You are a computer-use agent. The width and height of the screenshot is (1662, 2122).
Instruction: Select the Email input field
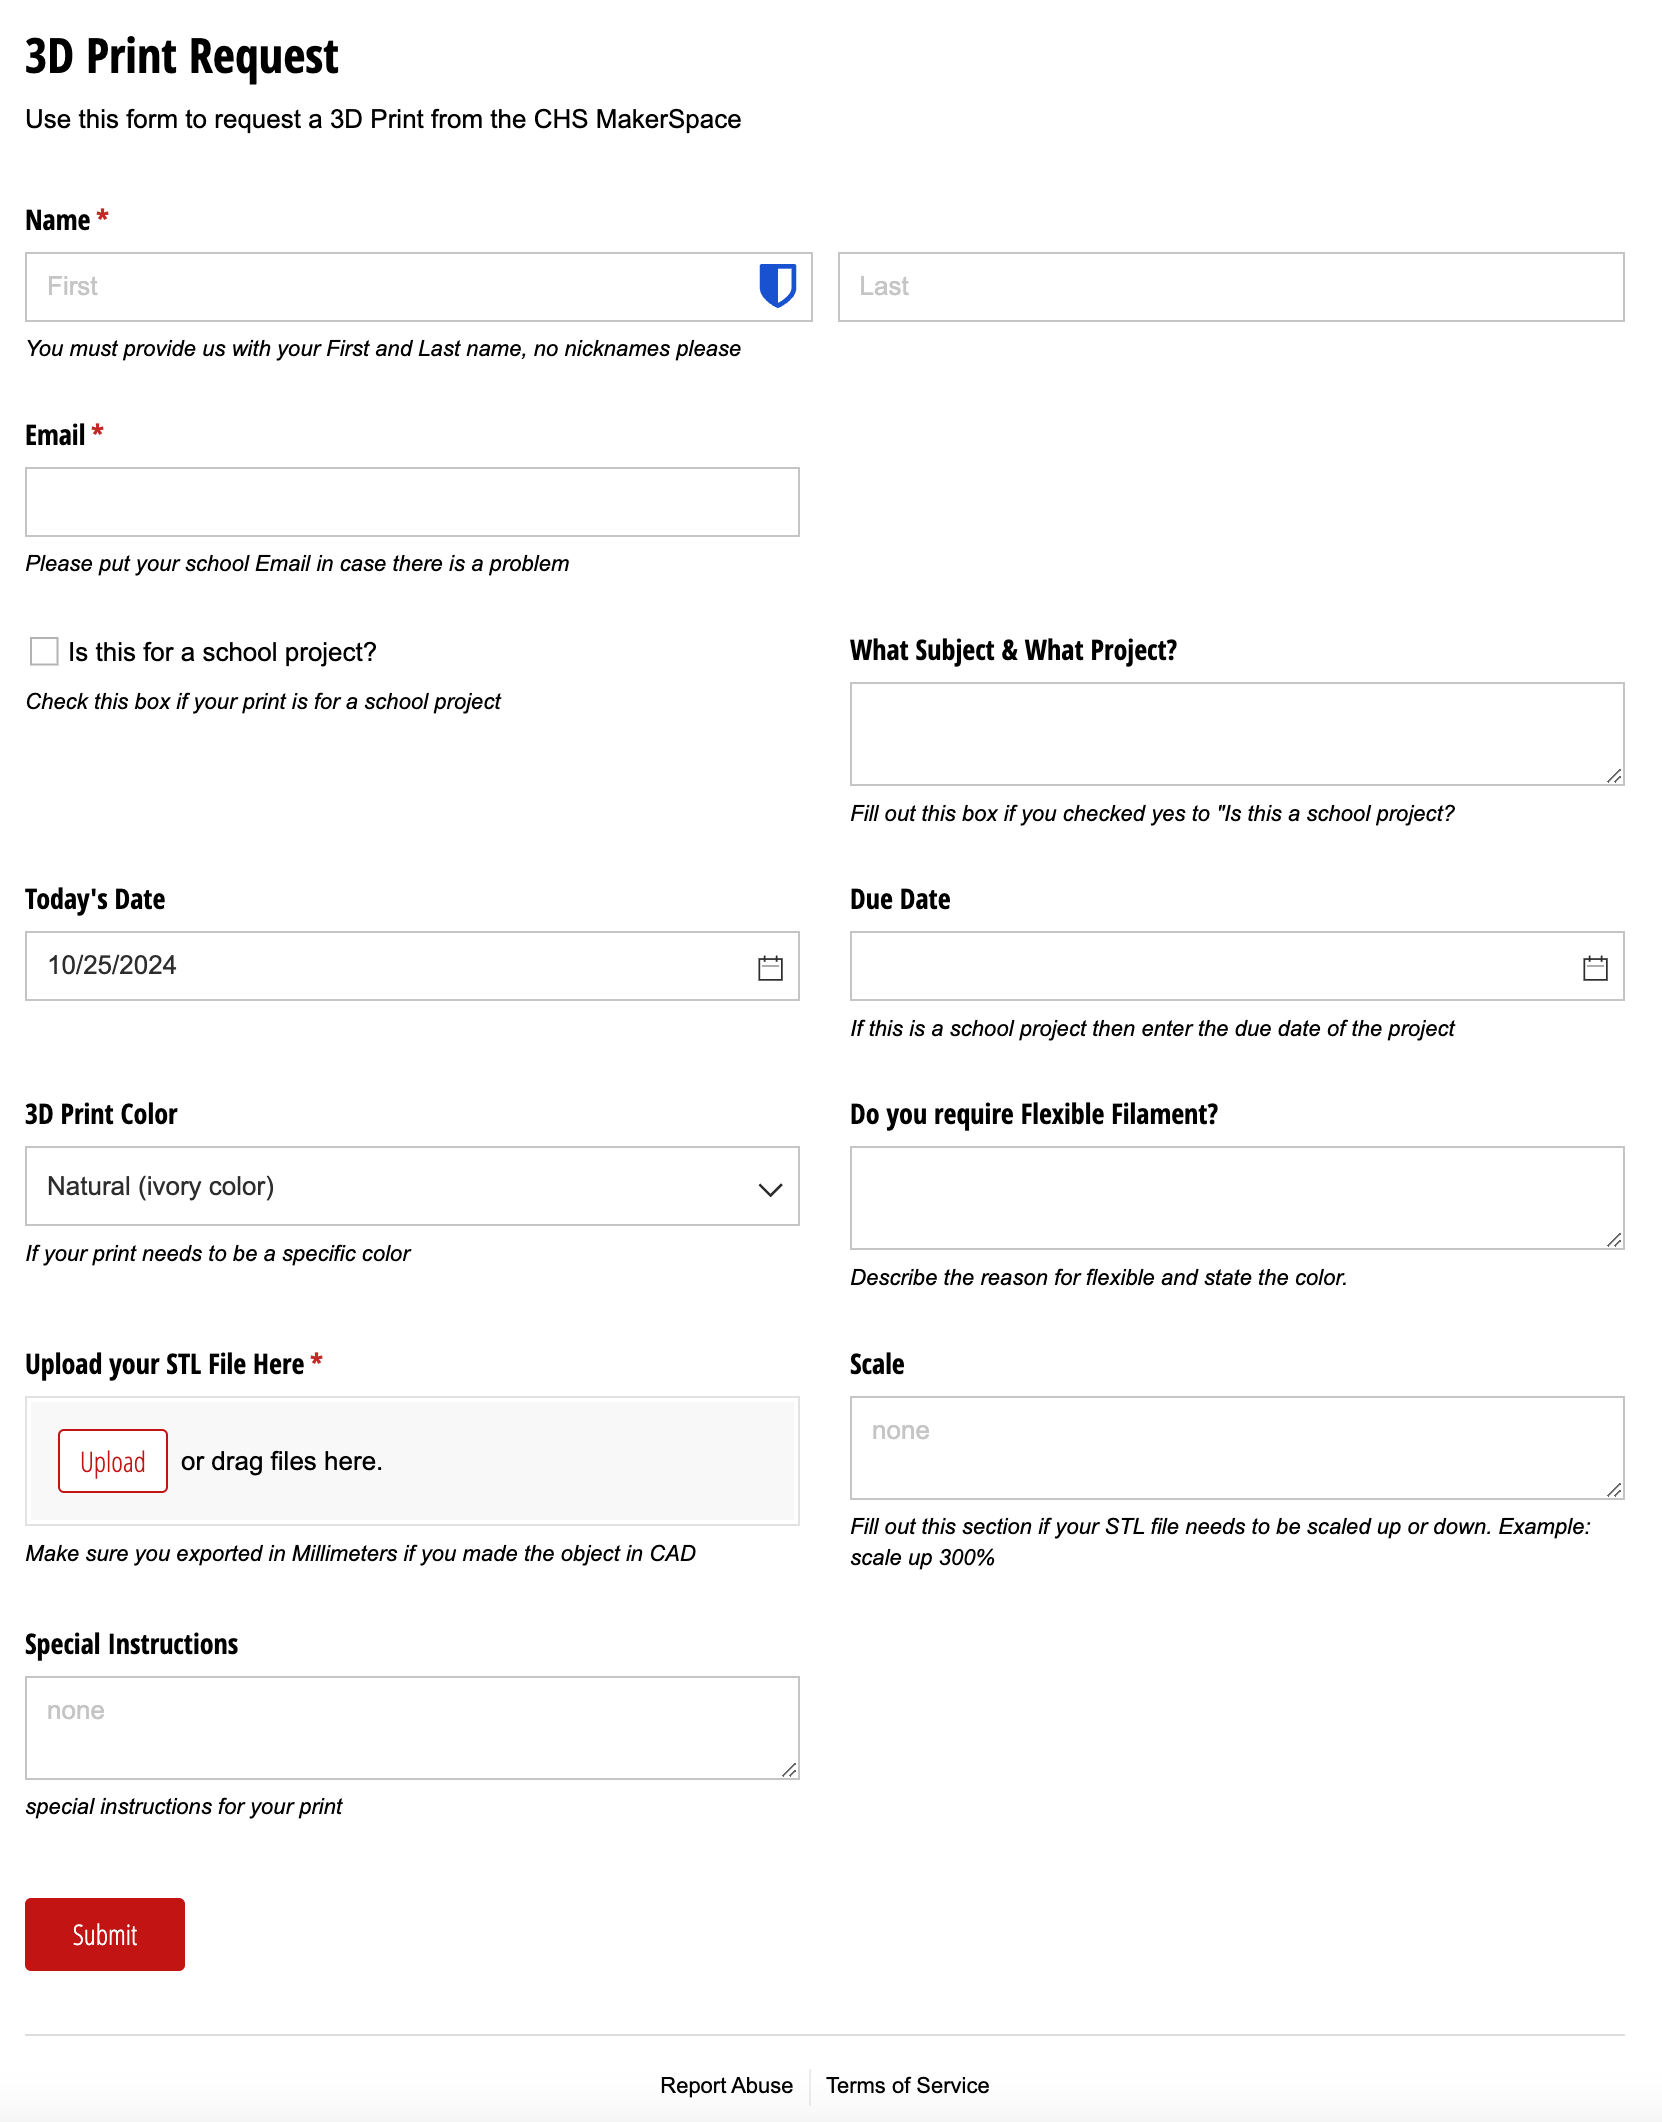(x=412, y=502)
